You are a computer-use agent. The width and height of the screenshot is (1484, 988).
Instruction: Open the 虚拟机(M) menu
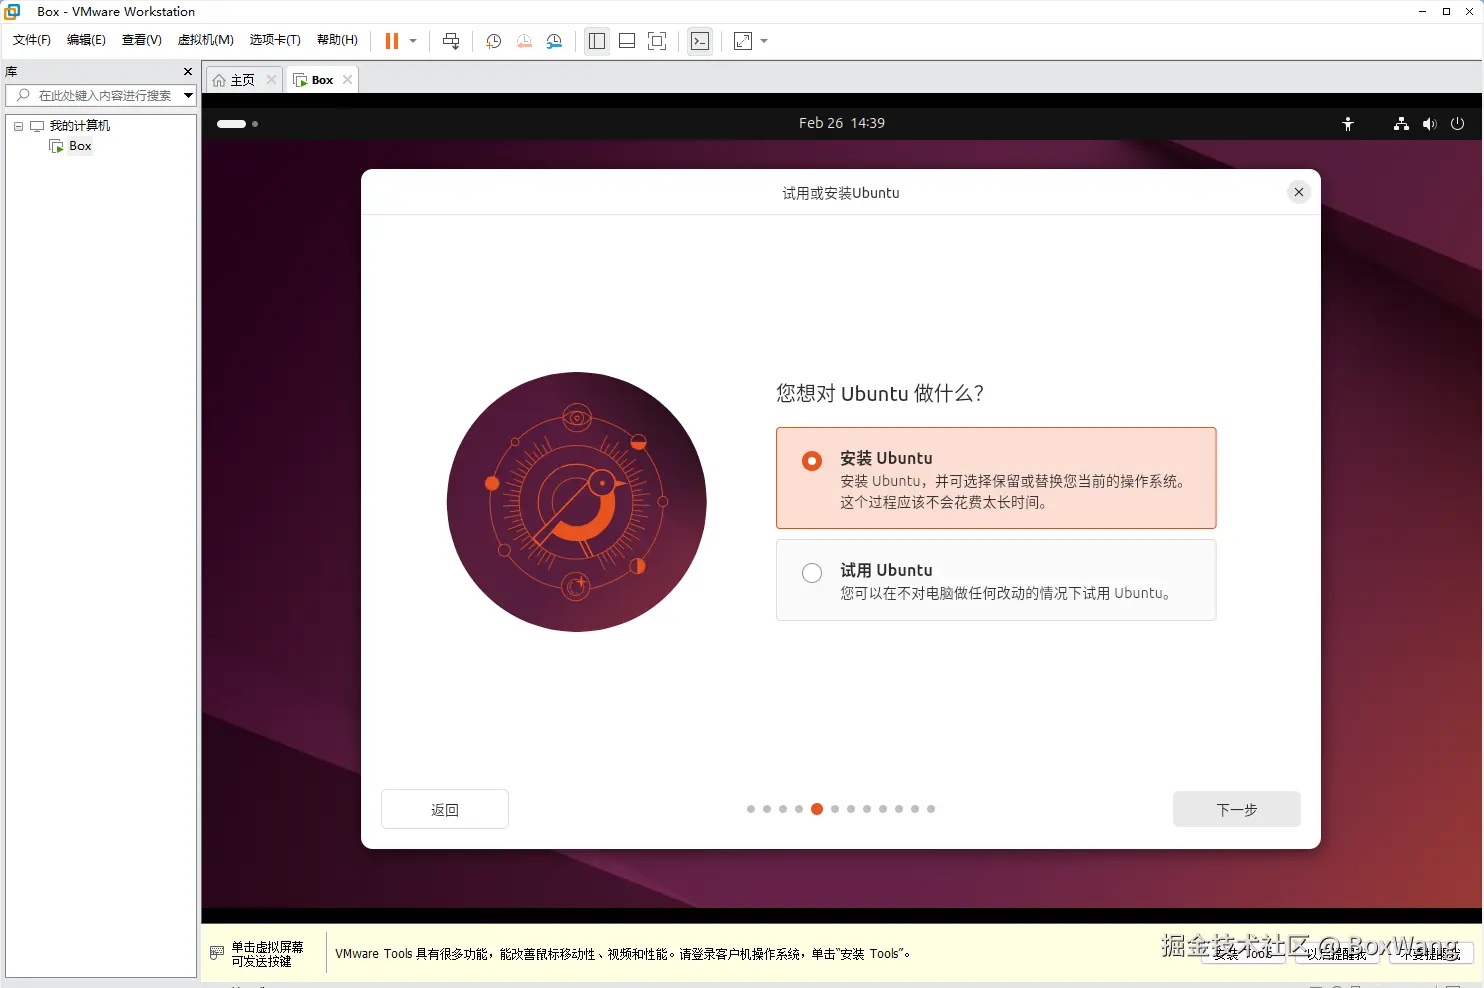205,40
